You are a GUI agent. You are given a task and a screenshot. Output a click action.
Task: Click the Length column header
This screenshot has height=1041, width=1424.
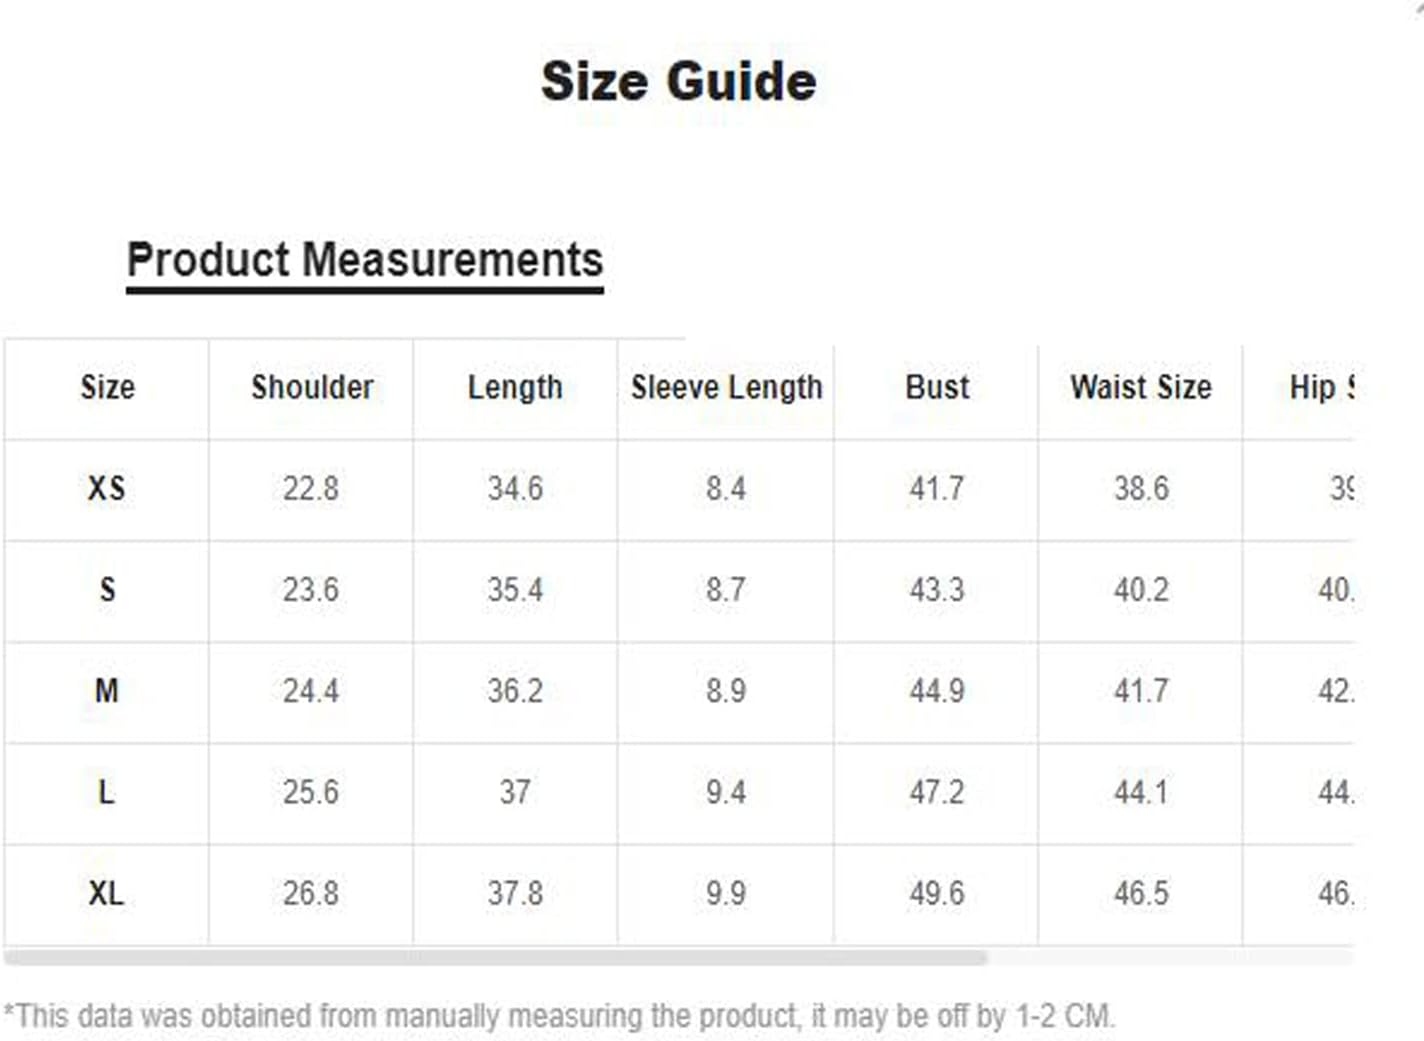coord(515,387)
